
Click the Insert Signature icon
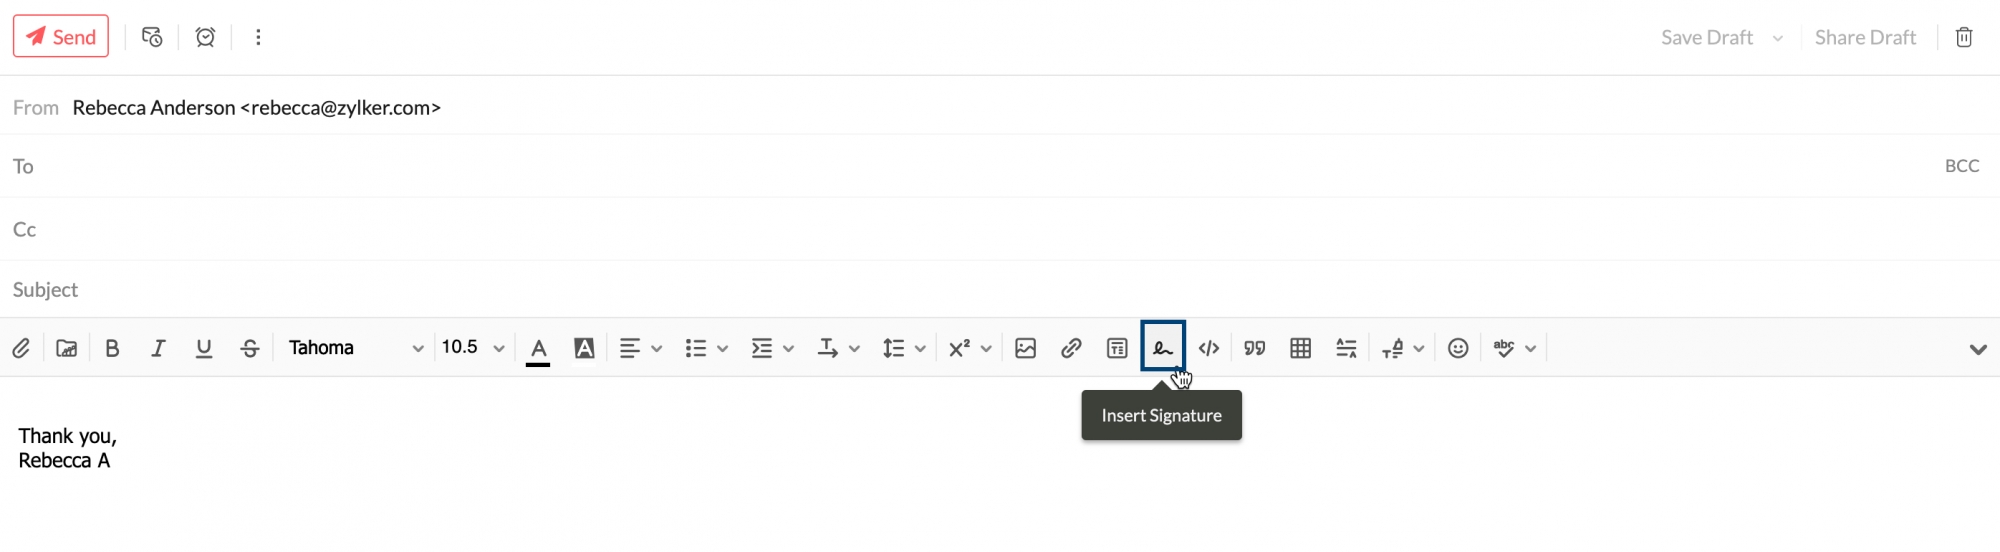tap(1162, 347)
